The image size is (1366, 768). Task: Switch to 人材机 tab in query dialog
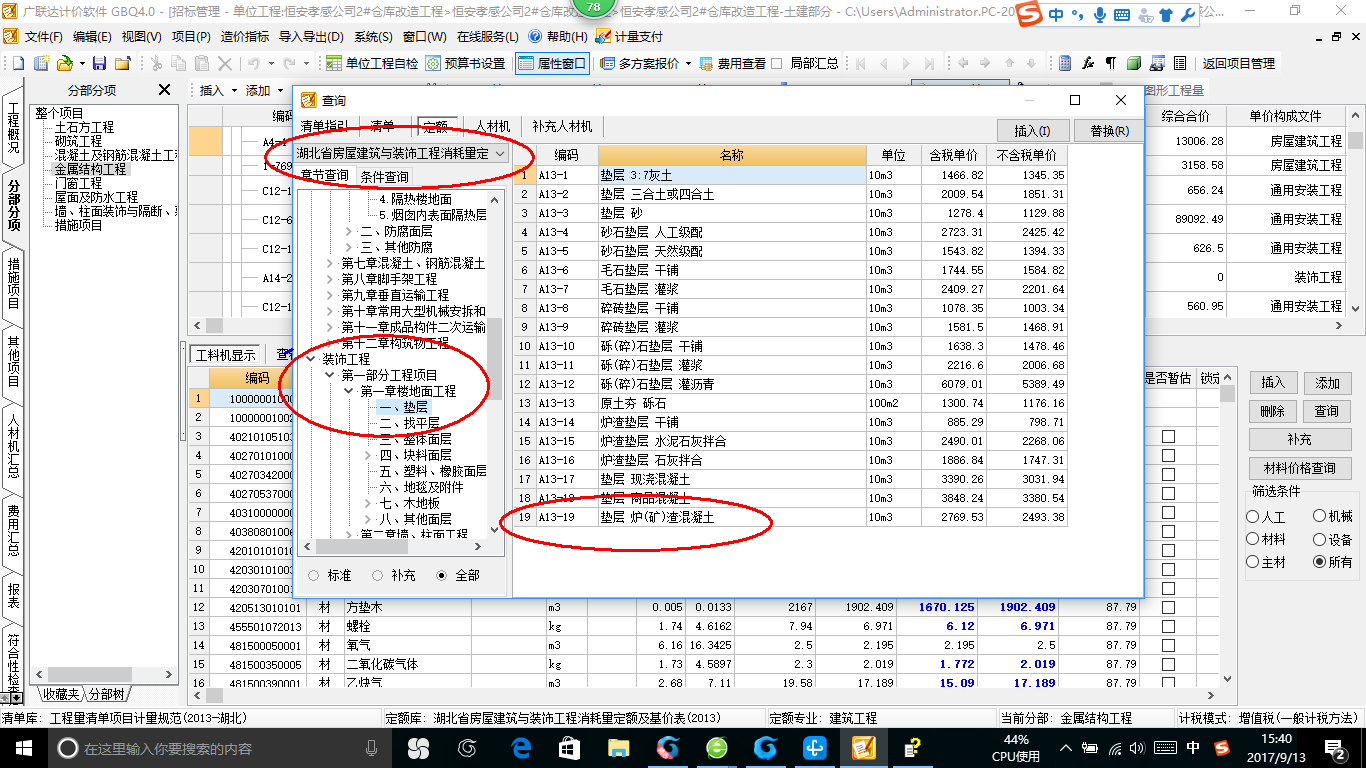493,127
